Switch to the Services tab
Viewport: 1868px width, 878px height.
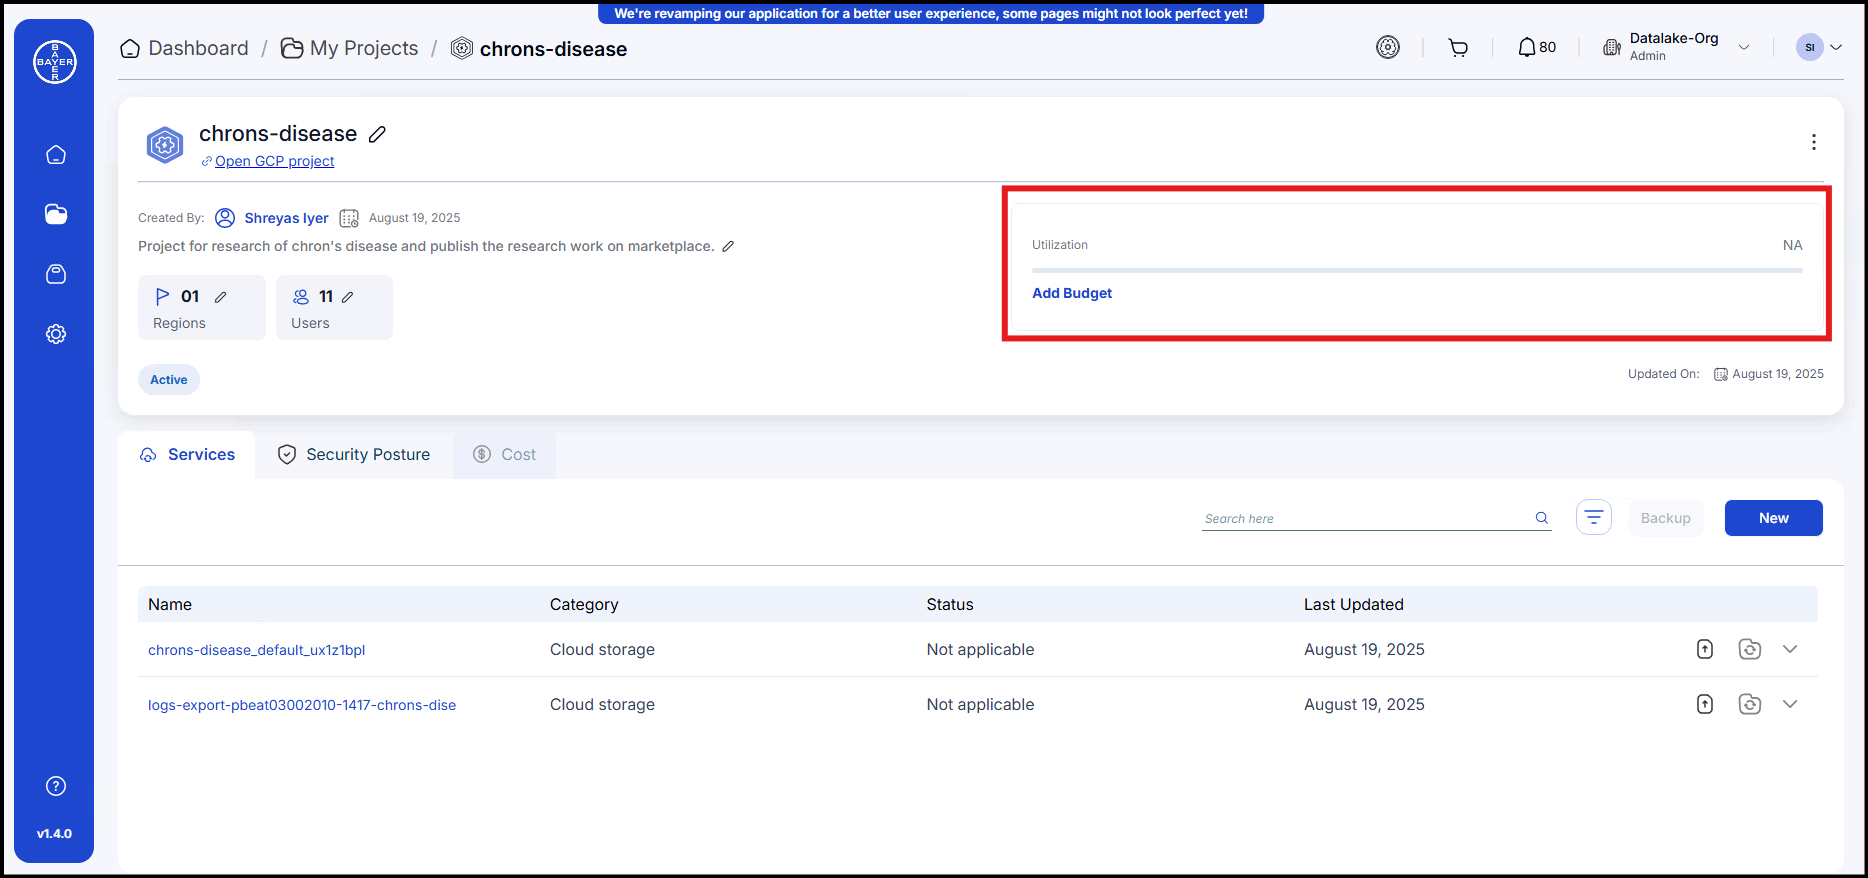[187, 455]
